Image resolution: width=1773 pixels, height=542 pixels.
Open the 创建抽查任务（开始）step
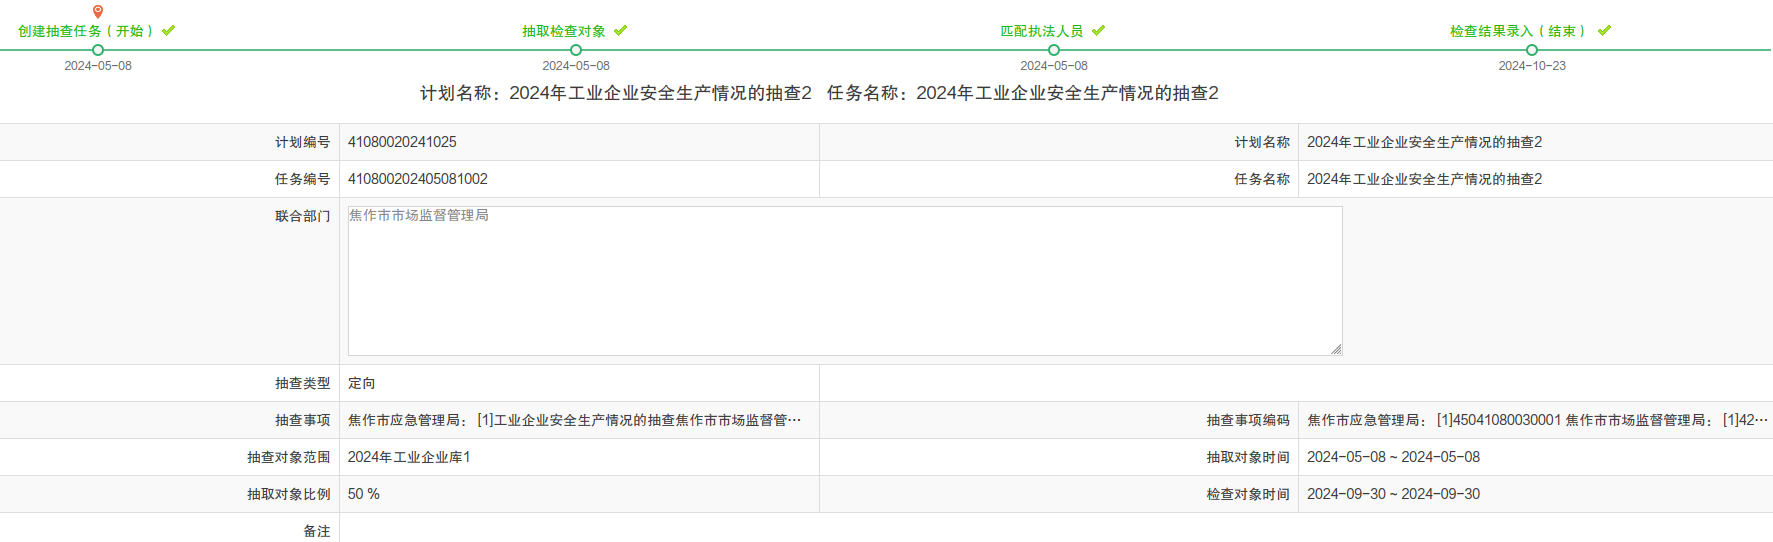(x=86, y=31)
